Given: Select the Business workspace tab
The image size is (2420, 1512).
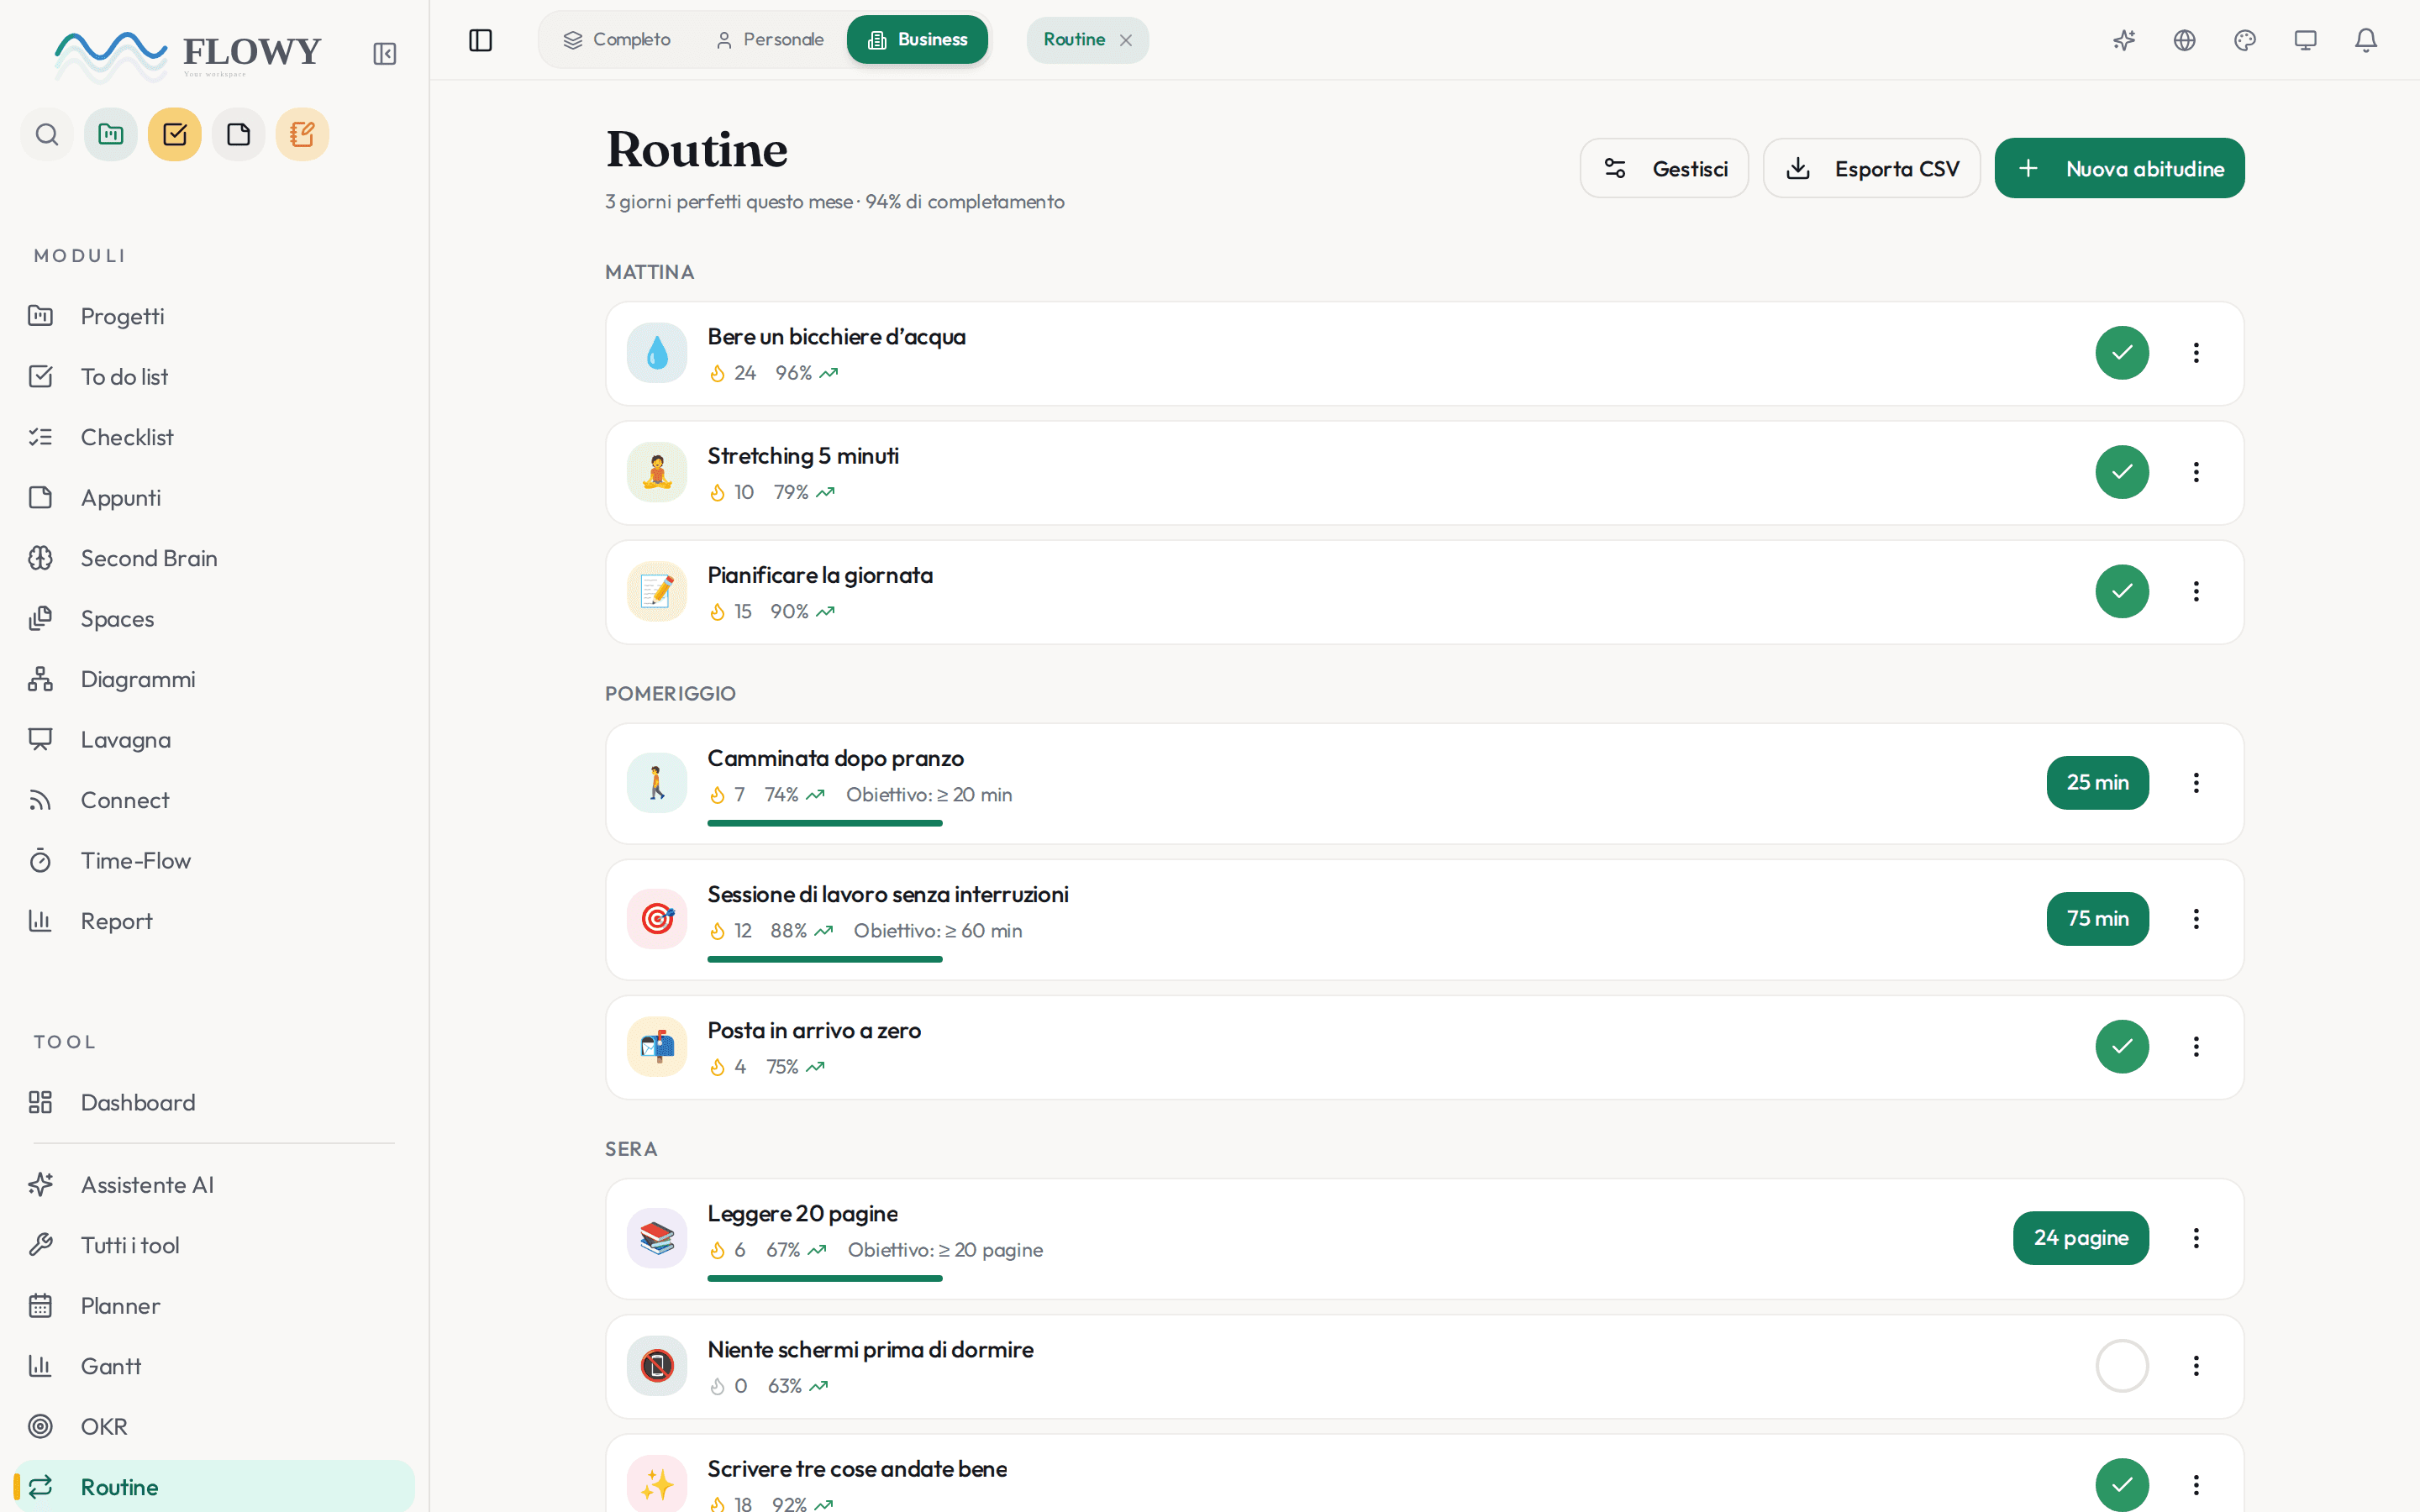Looking at the screenshot, I should coord(917,40).
